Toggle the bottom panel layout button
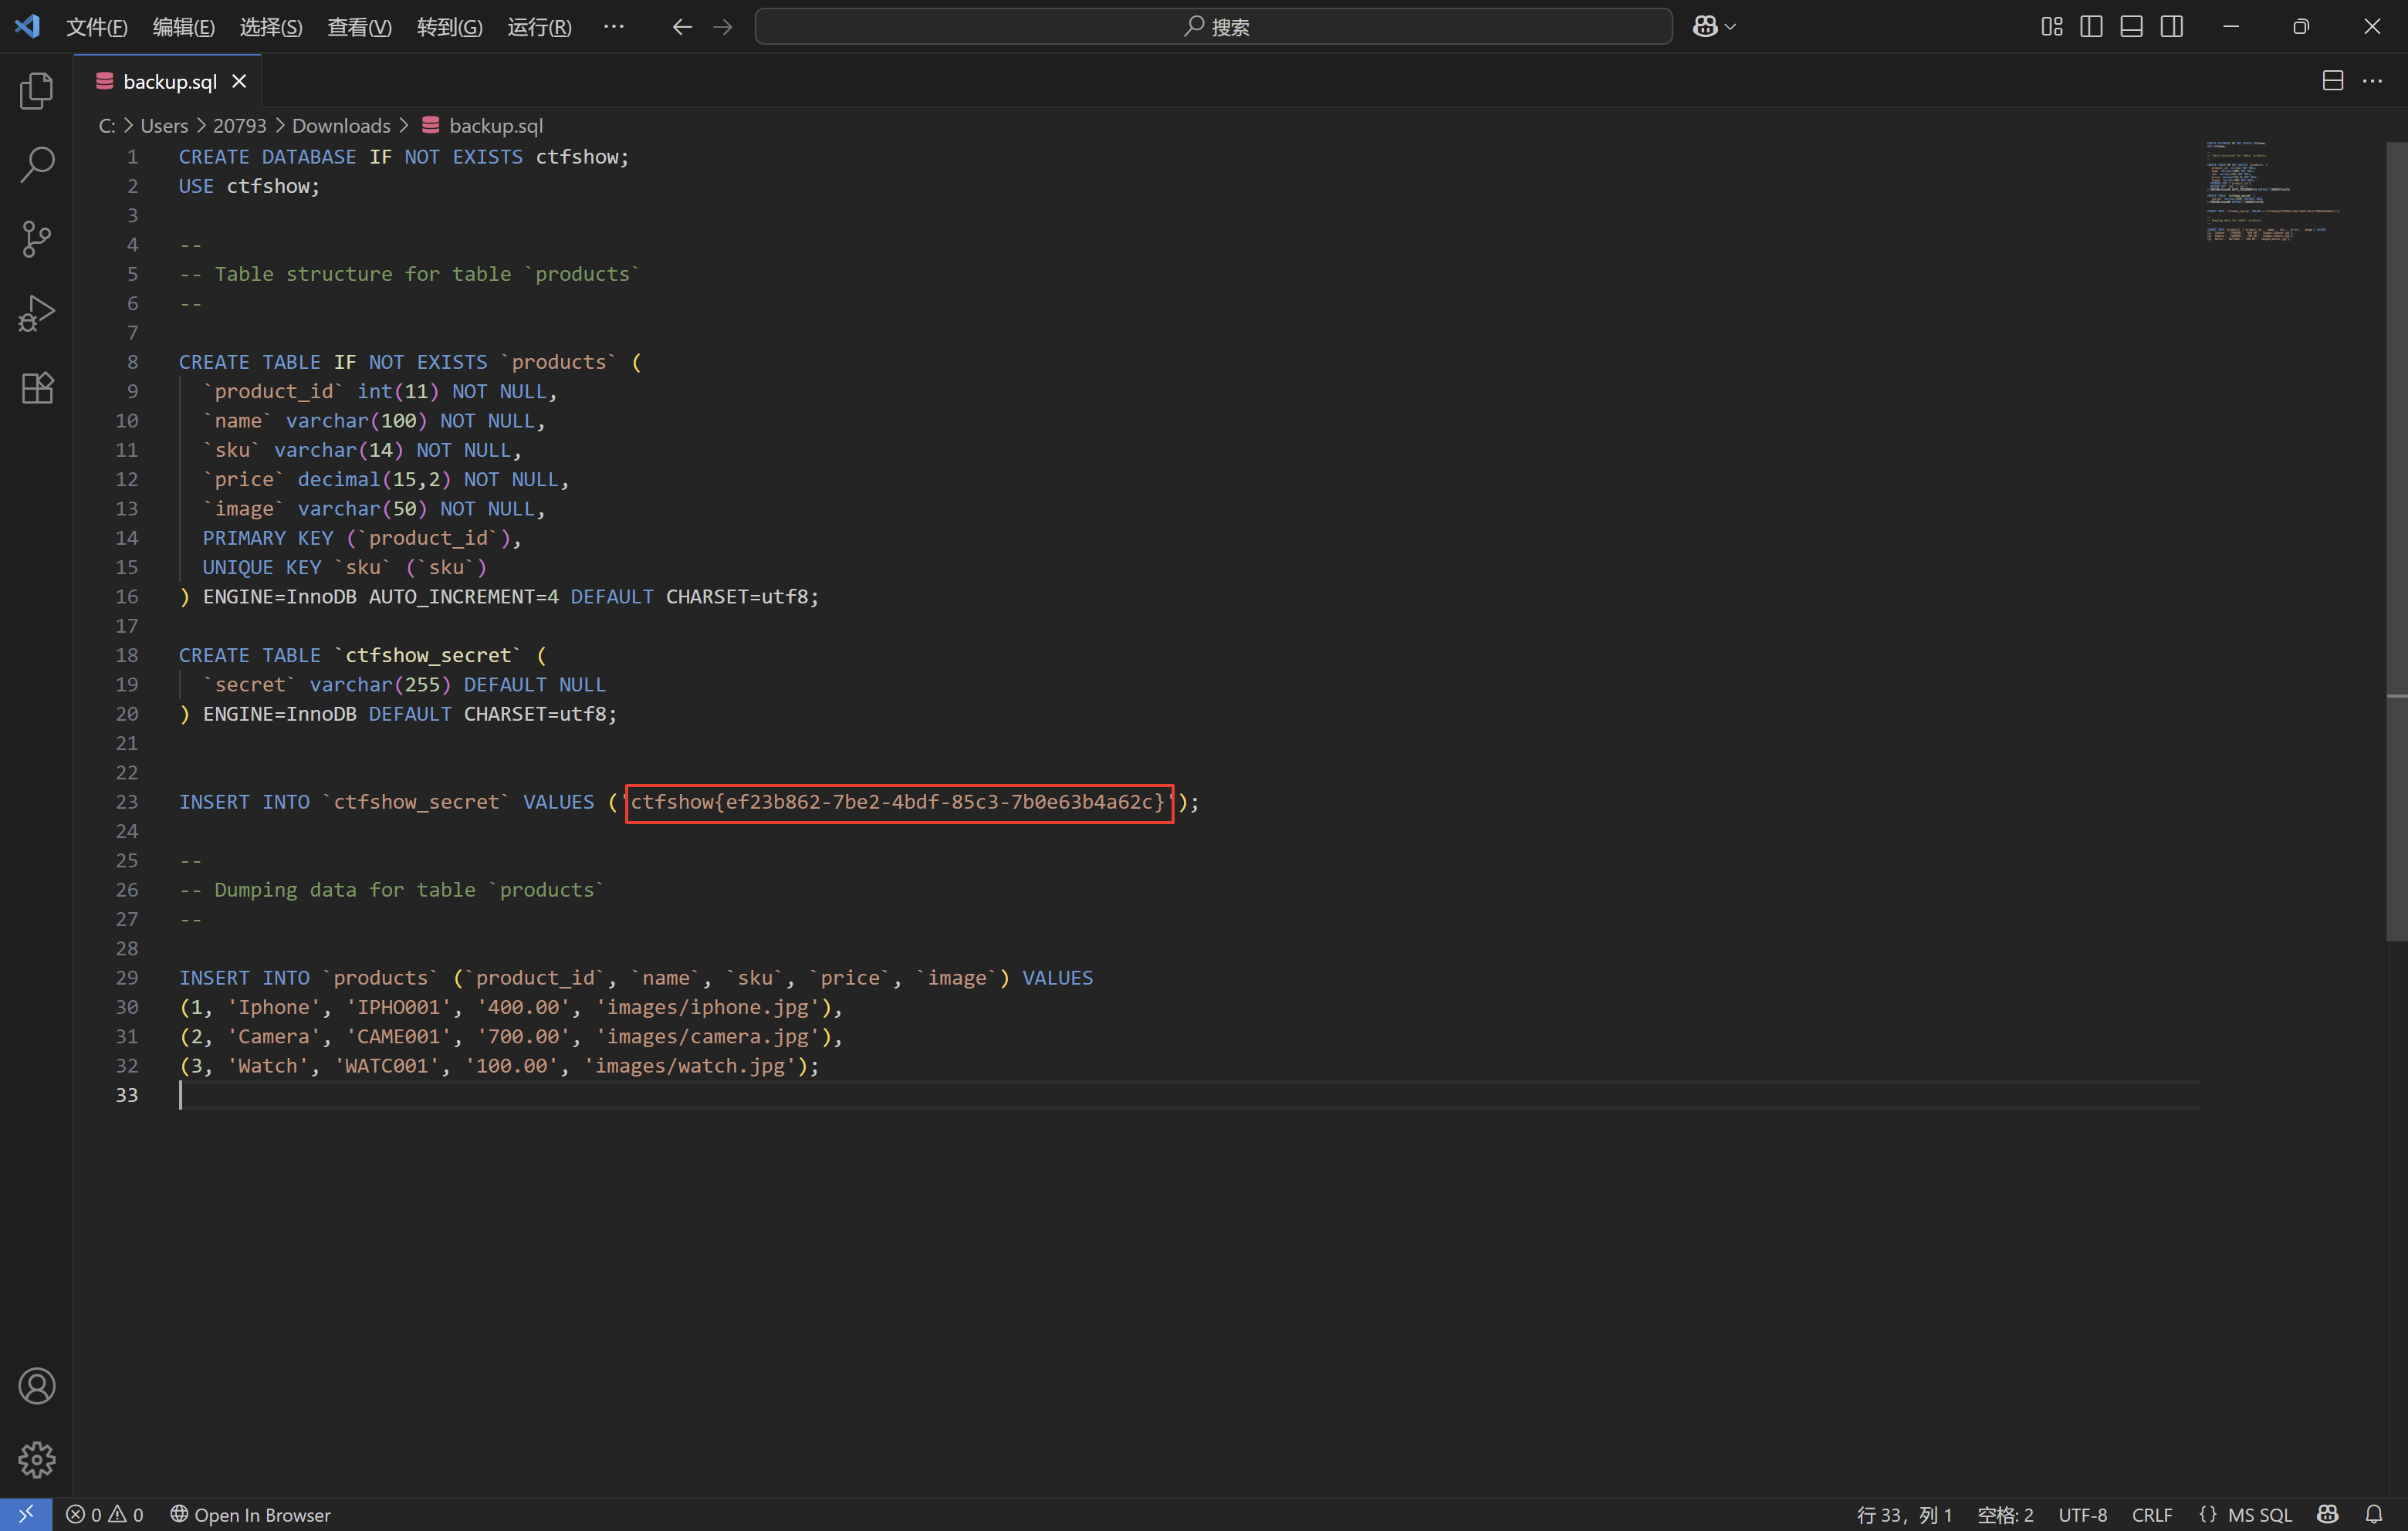 (x=2131, y=27)
